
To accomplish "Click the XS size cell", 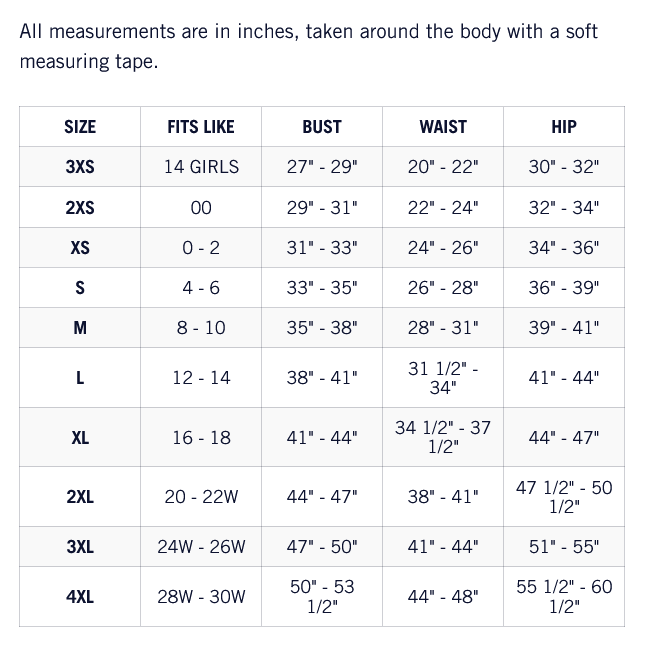I will [80, 248].
